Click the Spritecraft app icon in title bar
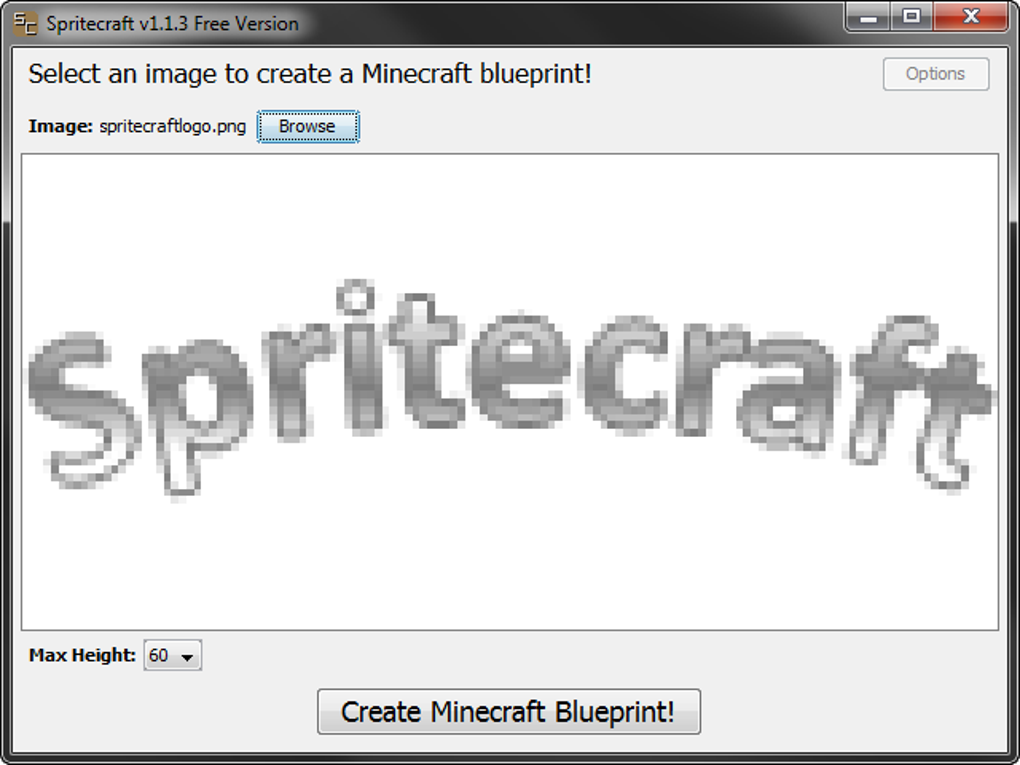 [x=26, y=23]
